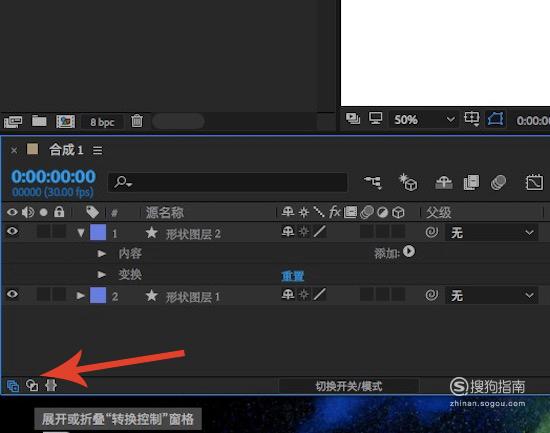Expand the 内容 property group

[102, 253]
